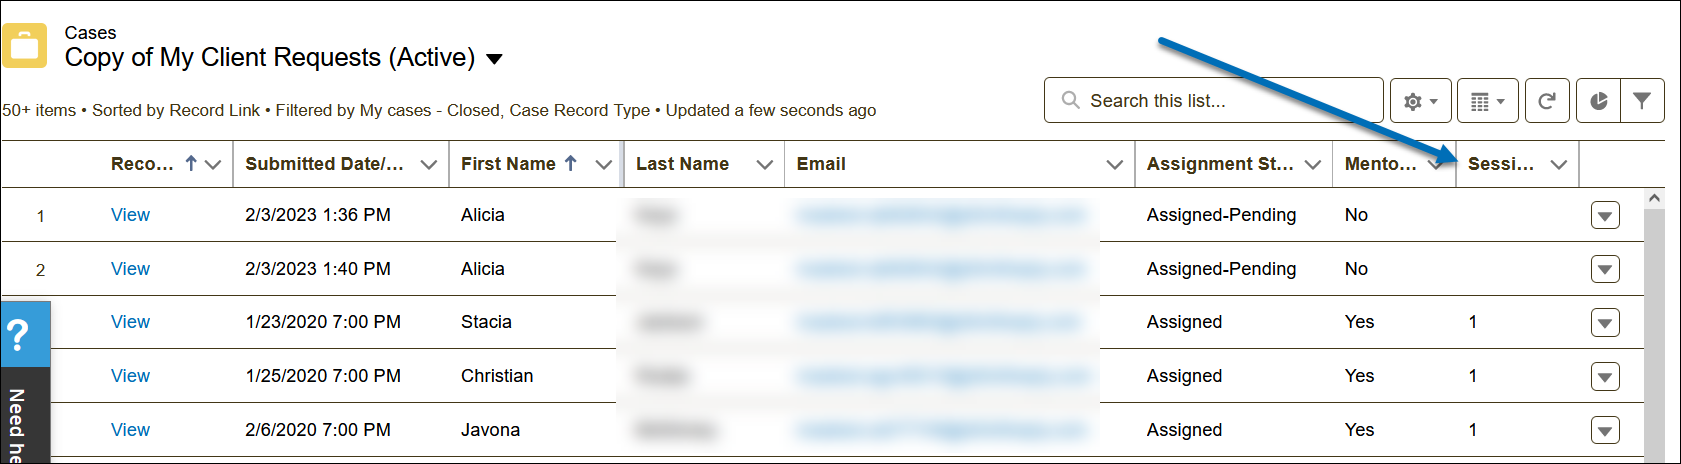Refresh the cases list

(1546, 101)
